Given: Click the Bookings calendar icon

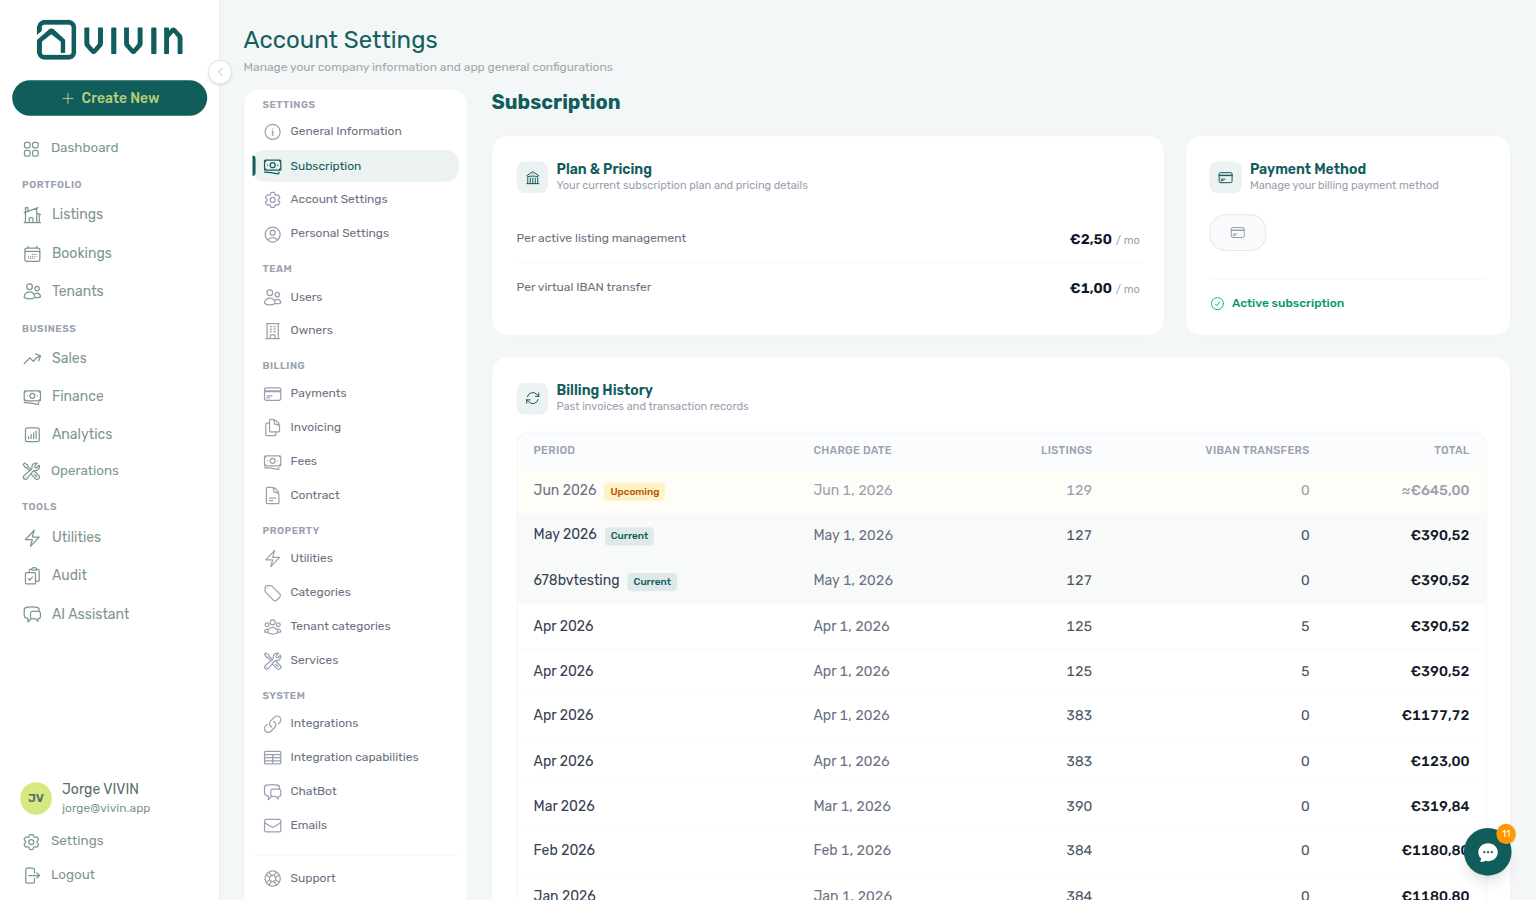Looking at the screenshot, I should coord(32,254).
